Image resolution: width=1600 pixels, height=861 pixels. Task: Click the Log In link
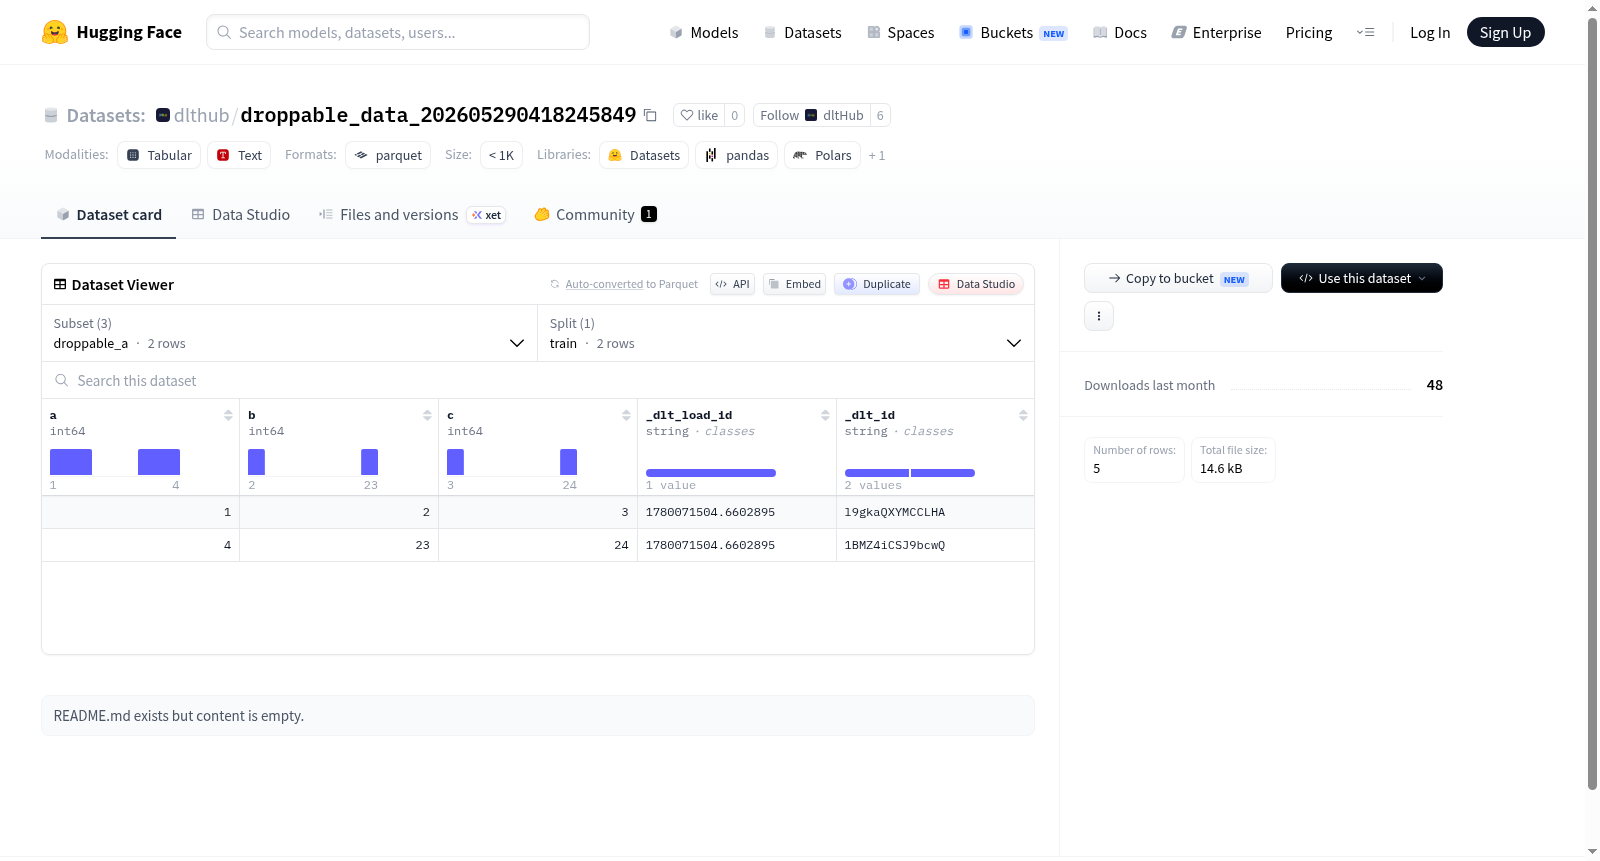click(x=1430, y=32)
